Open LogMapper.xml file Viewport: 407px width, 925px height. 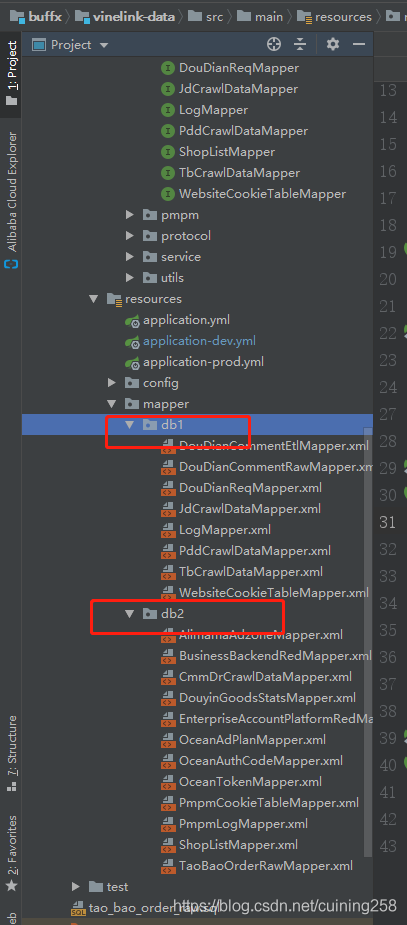tap(225, 530)
